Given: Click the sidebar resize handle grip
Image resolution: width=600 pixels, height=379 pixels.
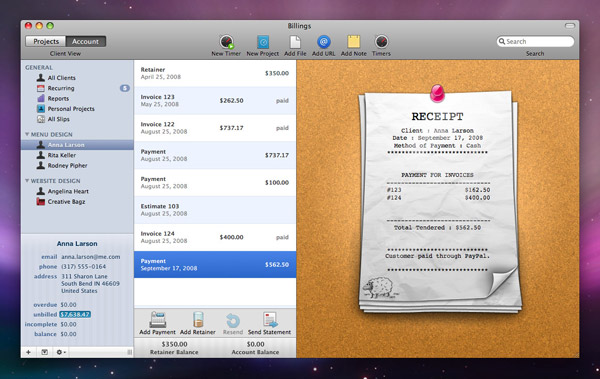Looking at the screenshot, I should (x=130, y=352).
